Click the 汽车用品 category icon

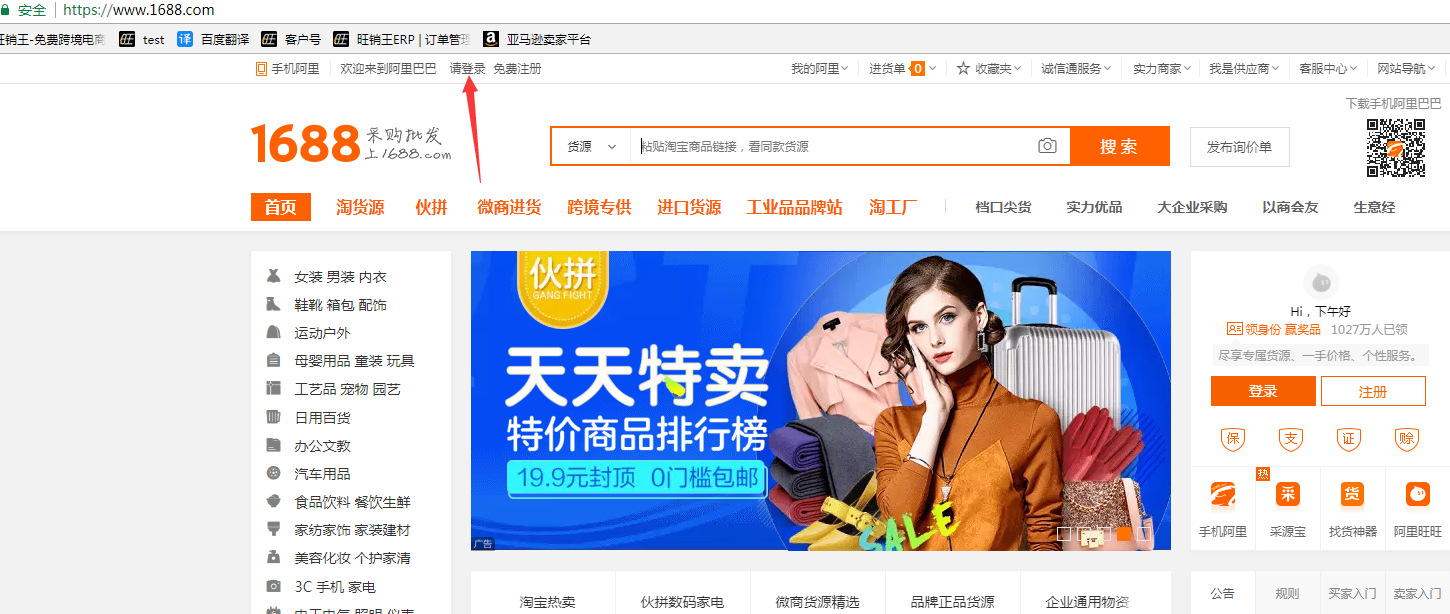tap(273, 473)
